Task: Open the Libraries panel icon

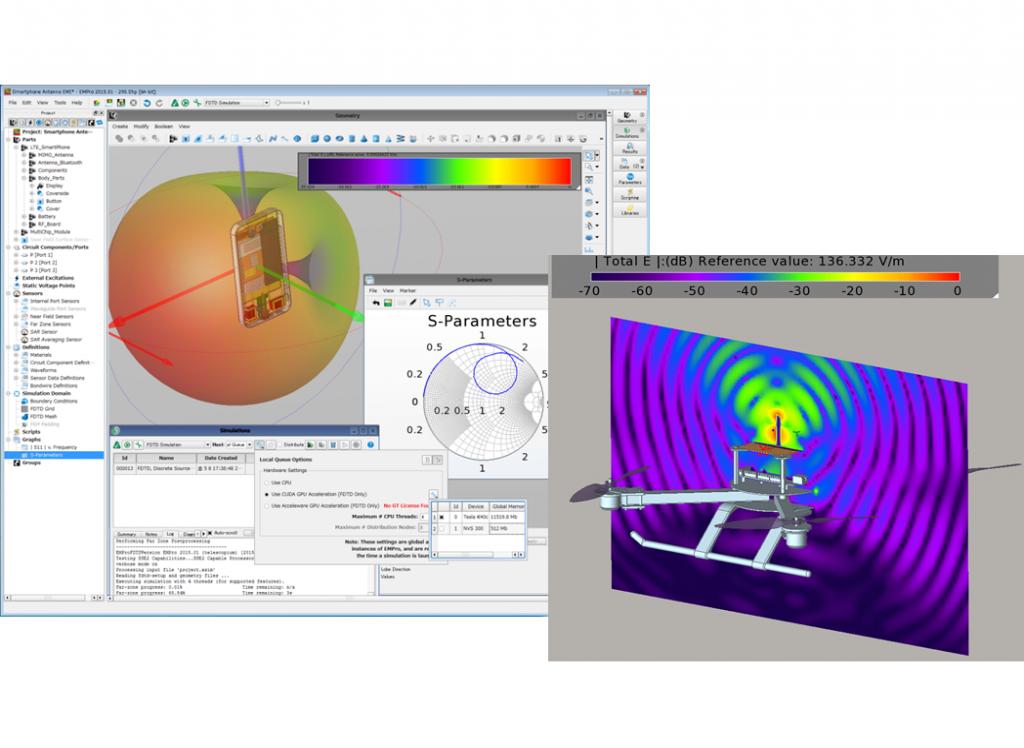Action: pos(629,210)
